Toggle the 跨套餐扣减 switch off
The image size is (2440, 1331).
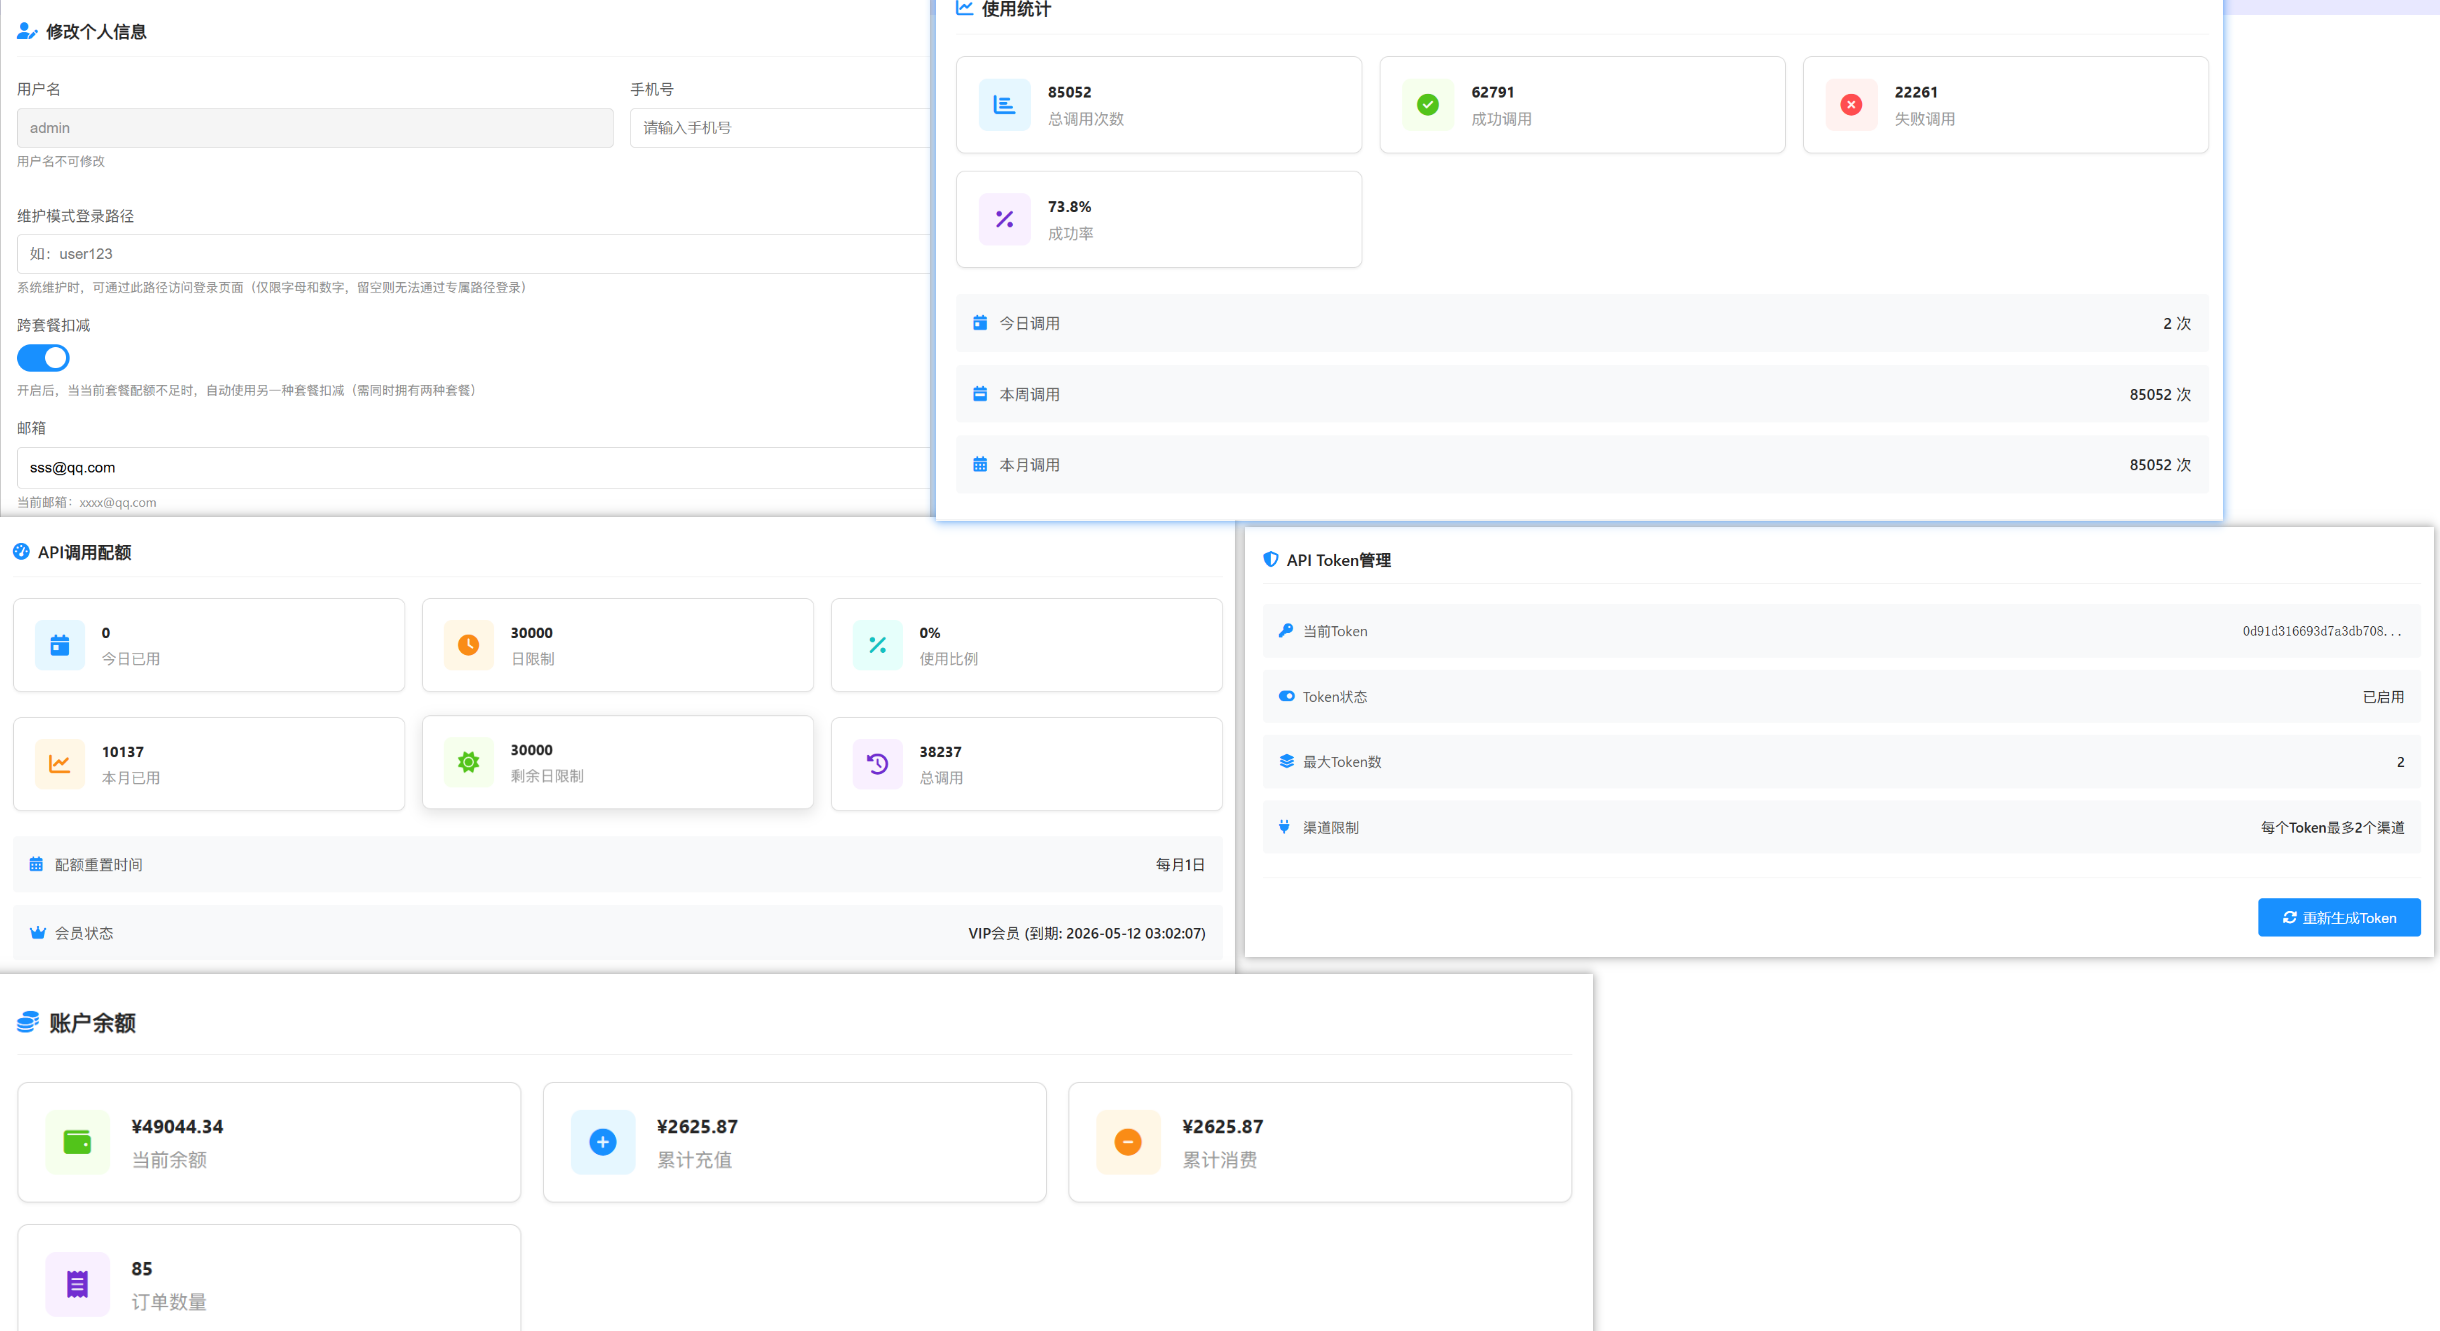(x=43, y=358)
